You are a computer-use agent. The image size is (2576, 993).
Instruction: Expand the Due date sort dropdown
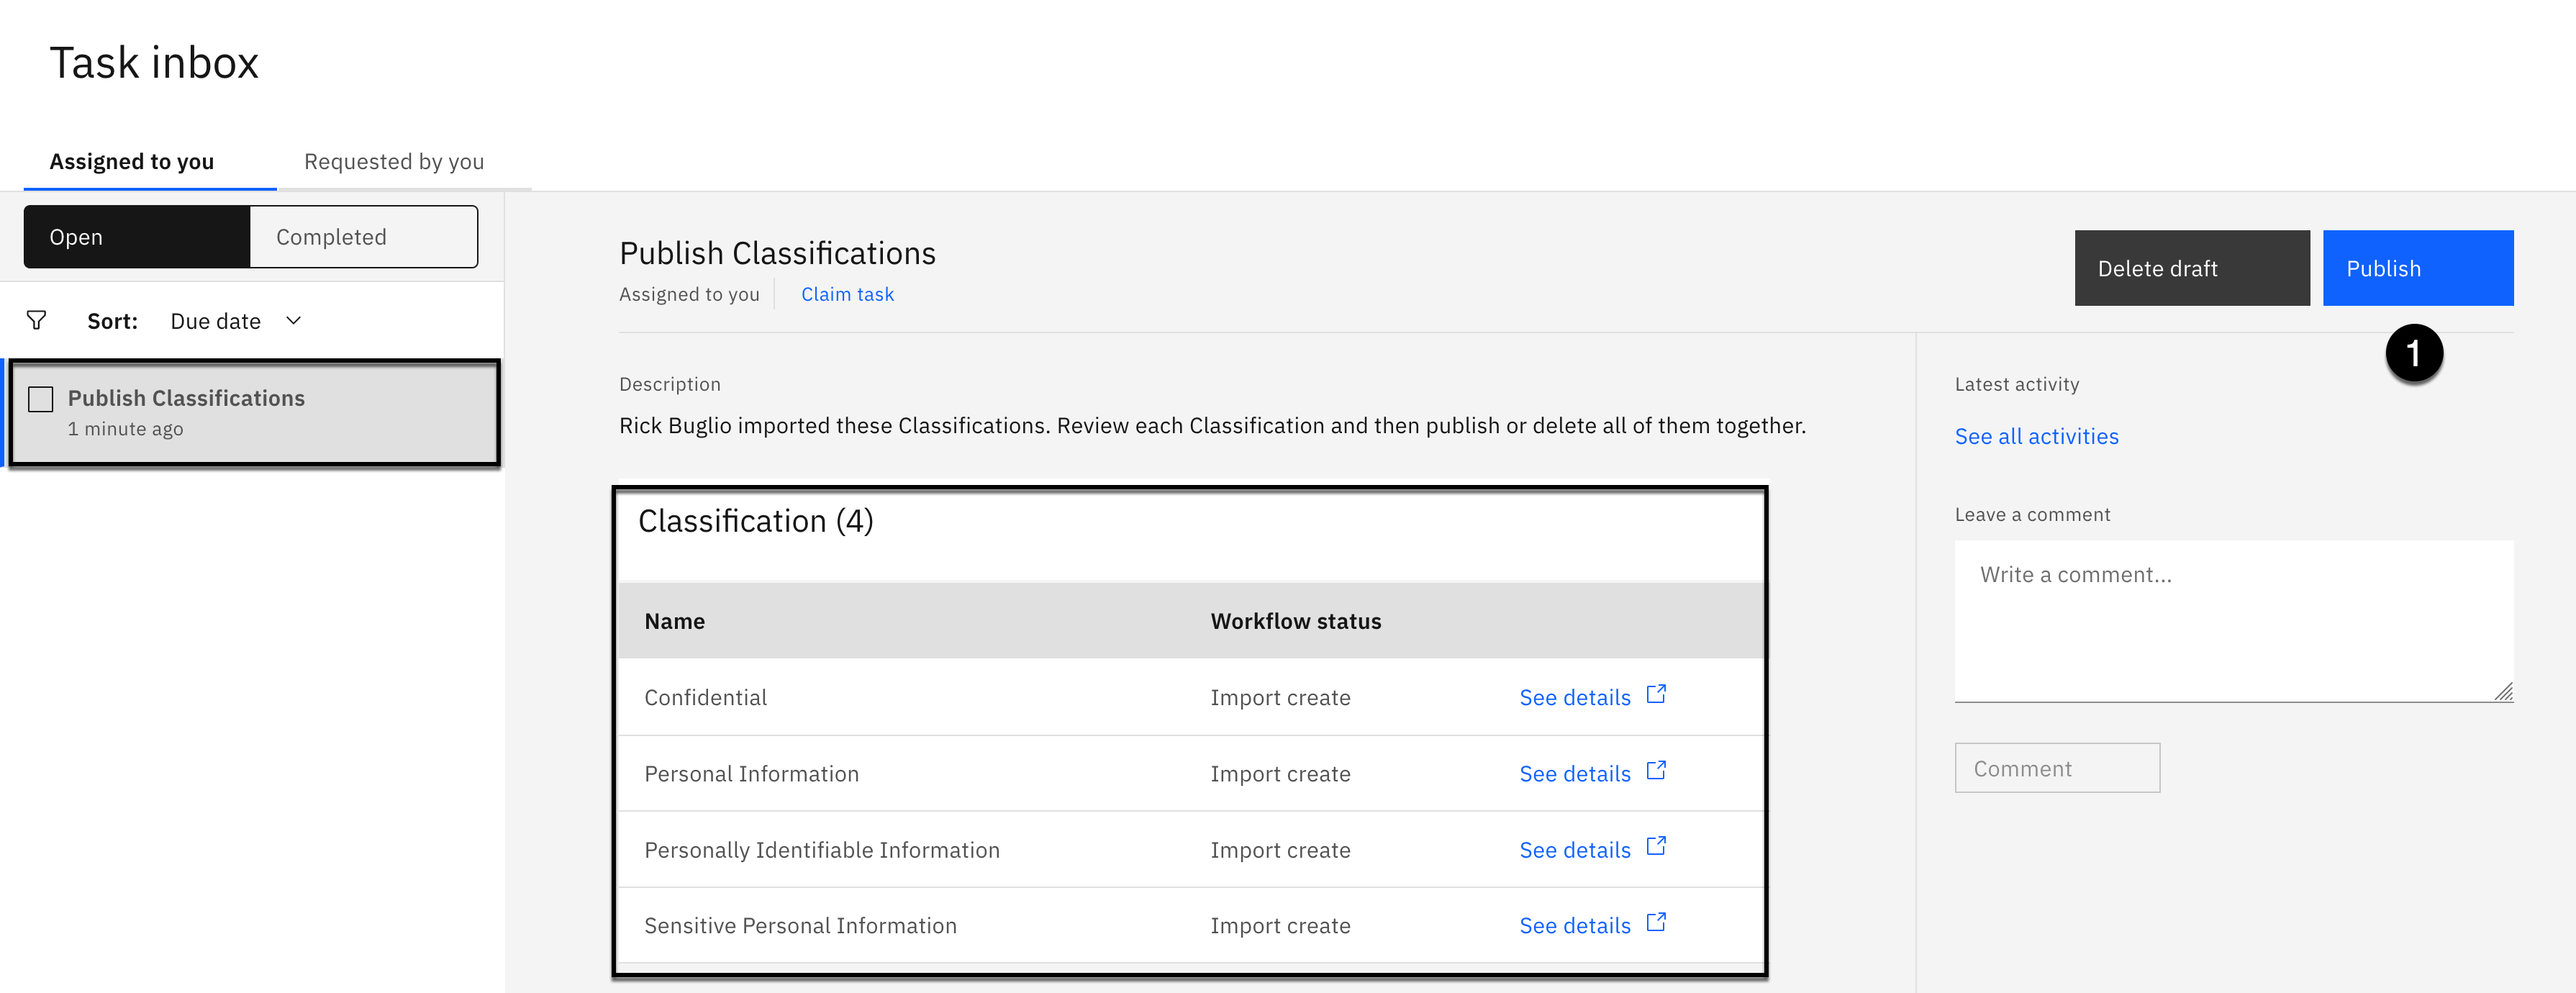[216, 321]
